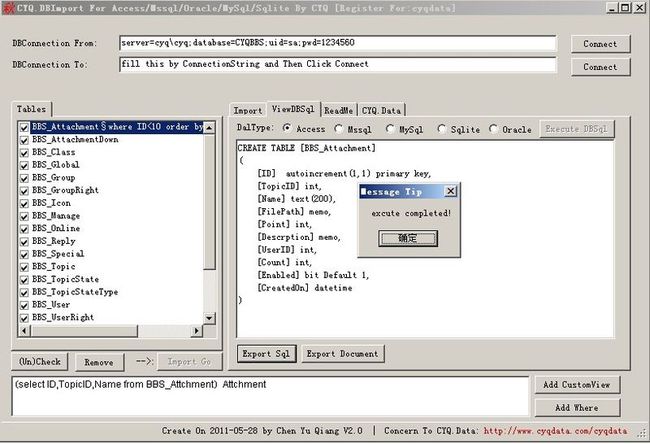The image size is (650, 444).
Task: Uncheck the BBS_Manage table
Action: tap(24, 216)
